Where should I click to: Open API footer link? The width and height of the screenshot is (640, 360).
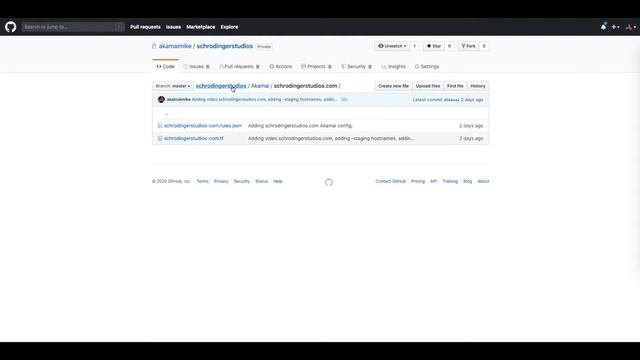click(x=433, y=181)
